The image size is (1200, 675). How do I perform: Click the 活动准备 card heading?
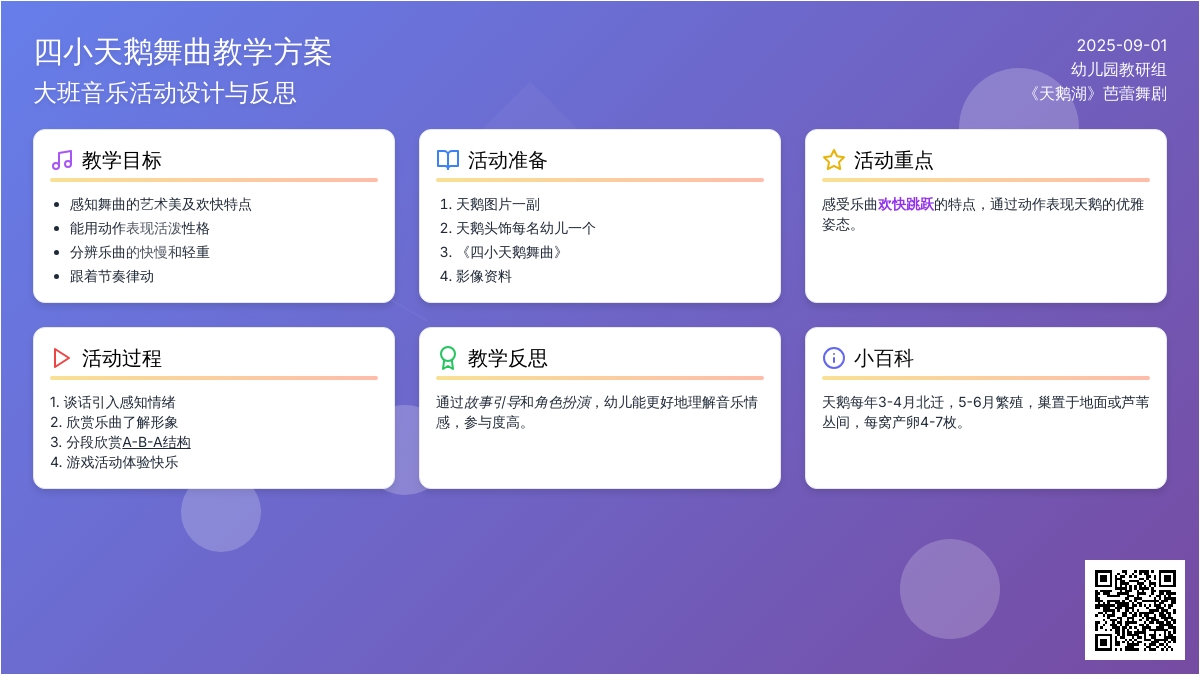[x=508, y=160]
